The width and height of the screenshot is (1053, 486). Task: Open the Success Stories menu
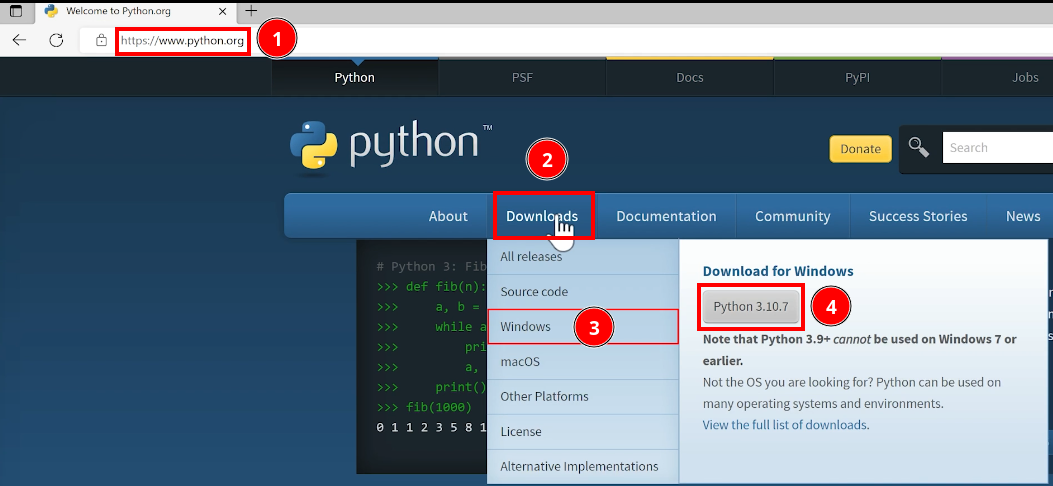tap(918, 216)
